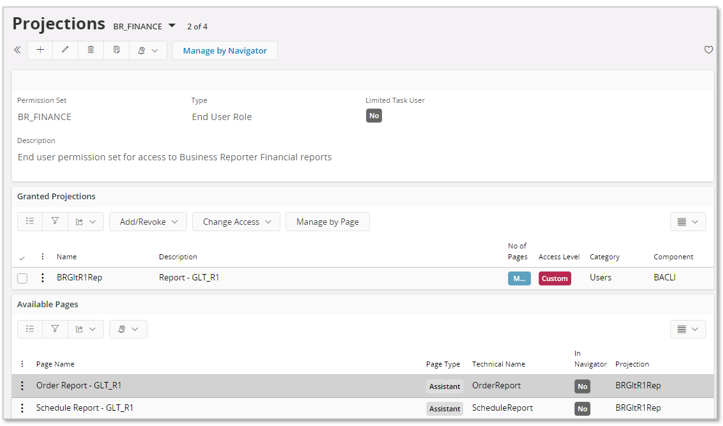The image size is (723, 426).
Task: Open filter icon in Available Pages toolbar
Action: point(55,329)
